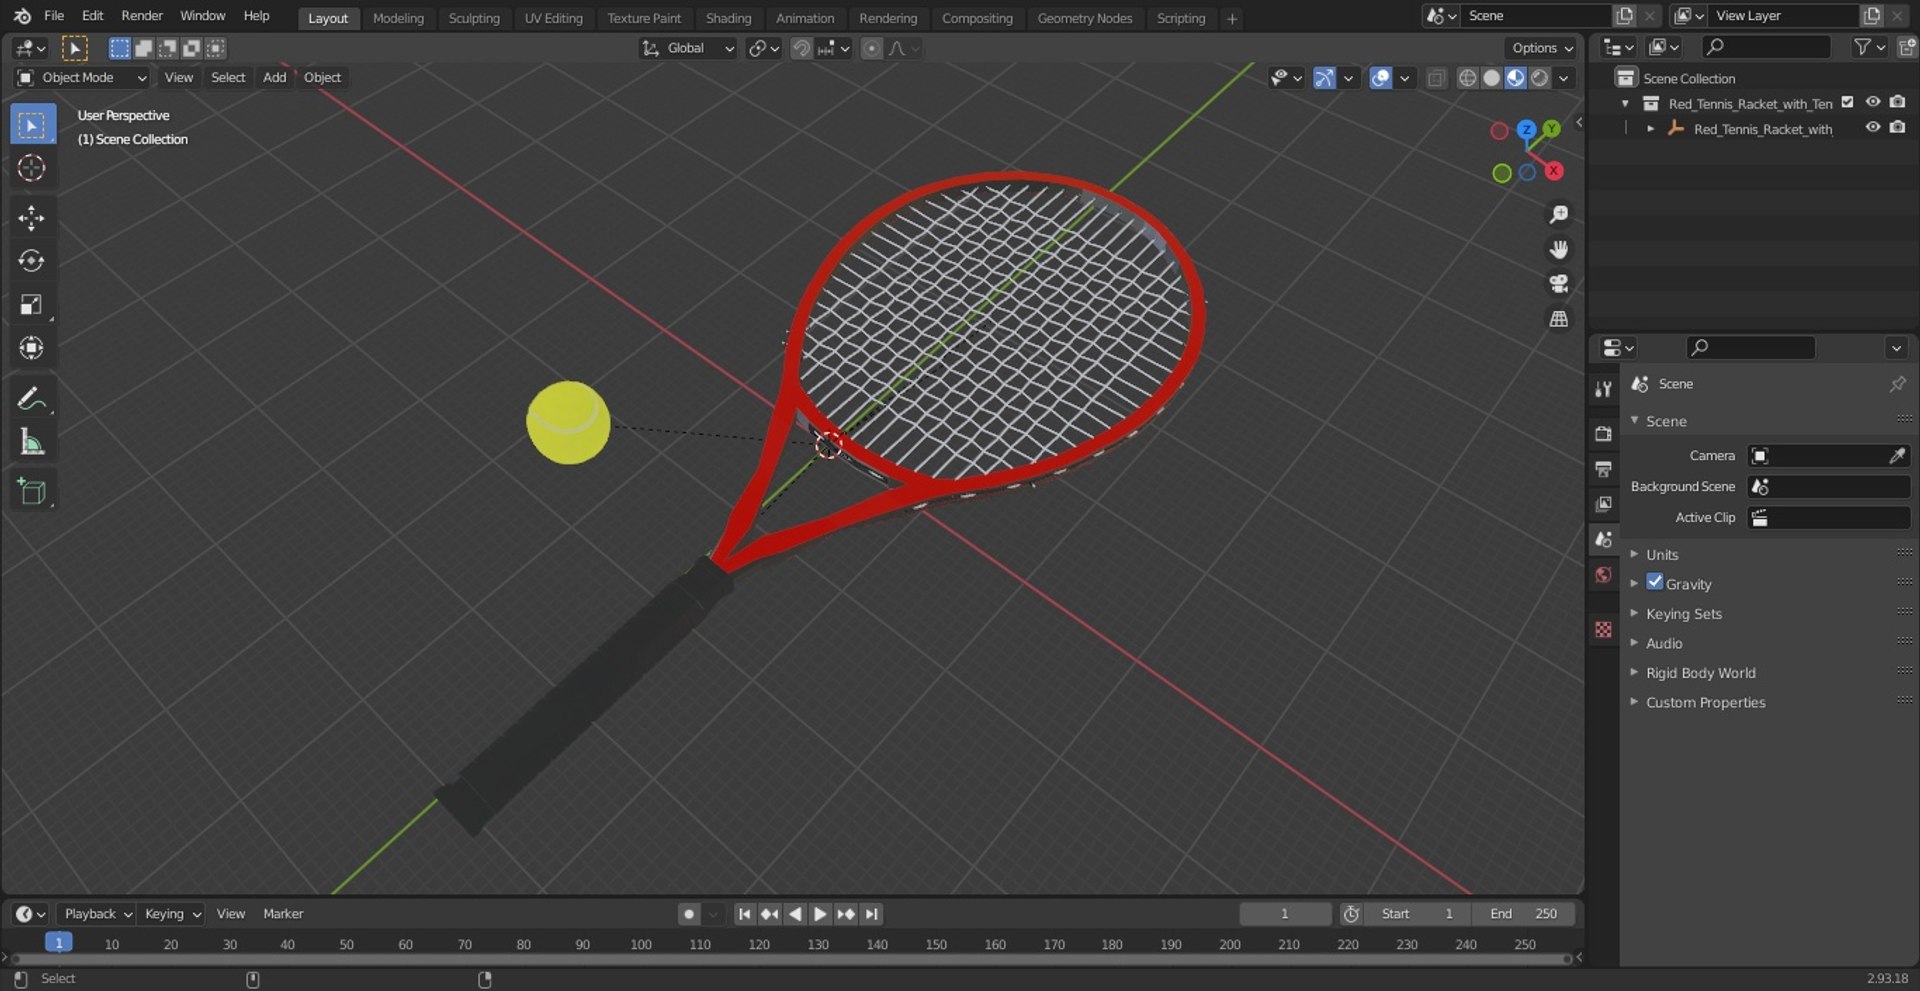This screenshot has height=991, width=1920.
Task: Pin the Scene properties panel
Action: click(x=1897, y=384)
